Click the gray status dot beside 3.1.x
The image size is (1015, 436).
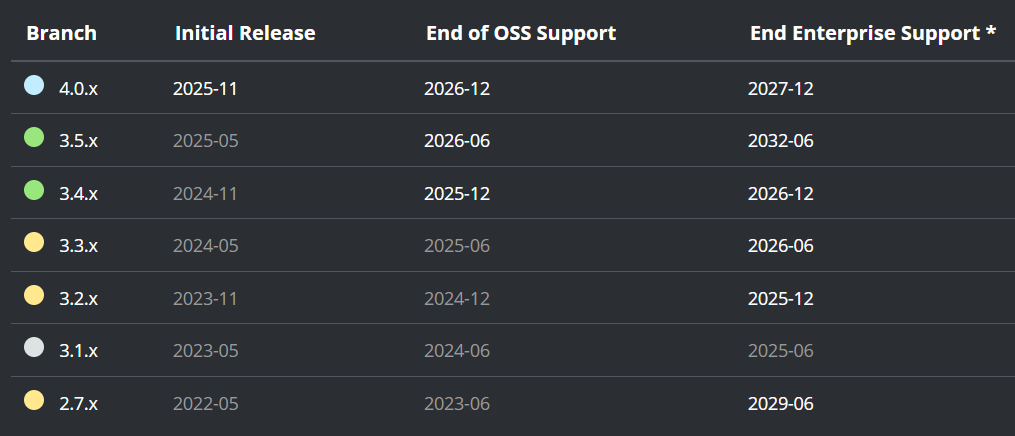(34, 348)
